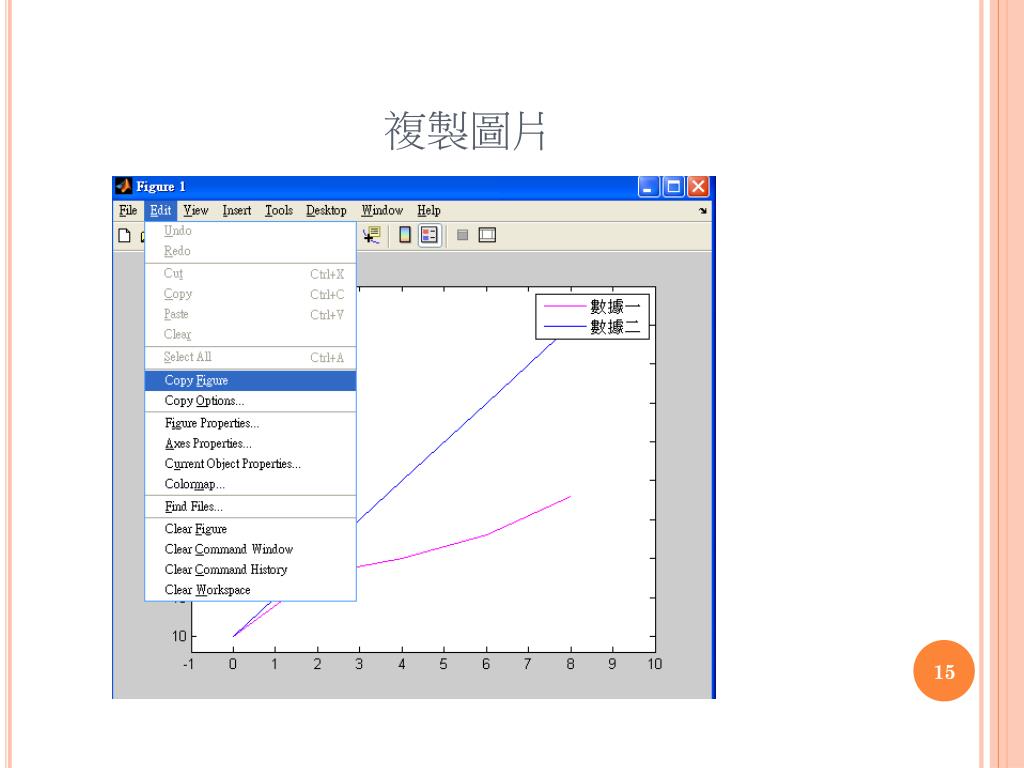
Task: Open Copy Options... from Edit menu
Action: [251, 400]
